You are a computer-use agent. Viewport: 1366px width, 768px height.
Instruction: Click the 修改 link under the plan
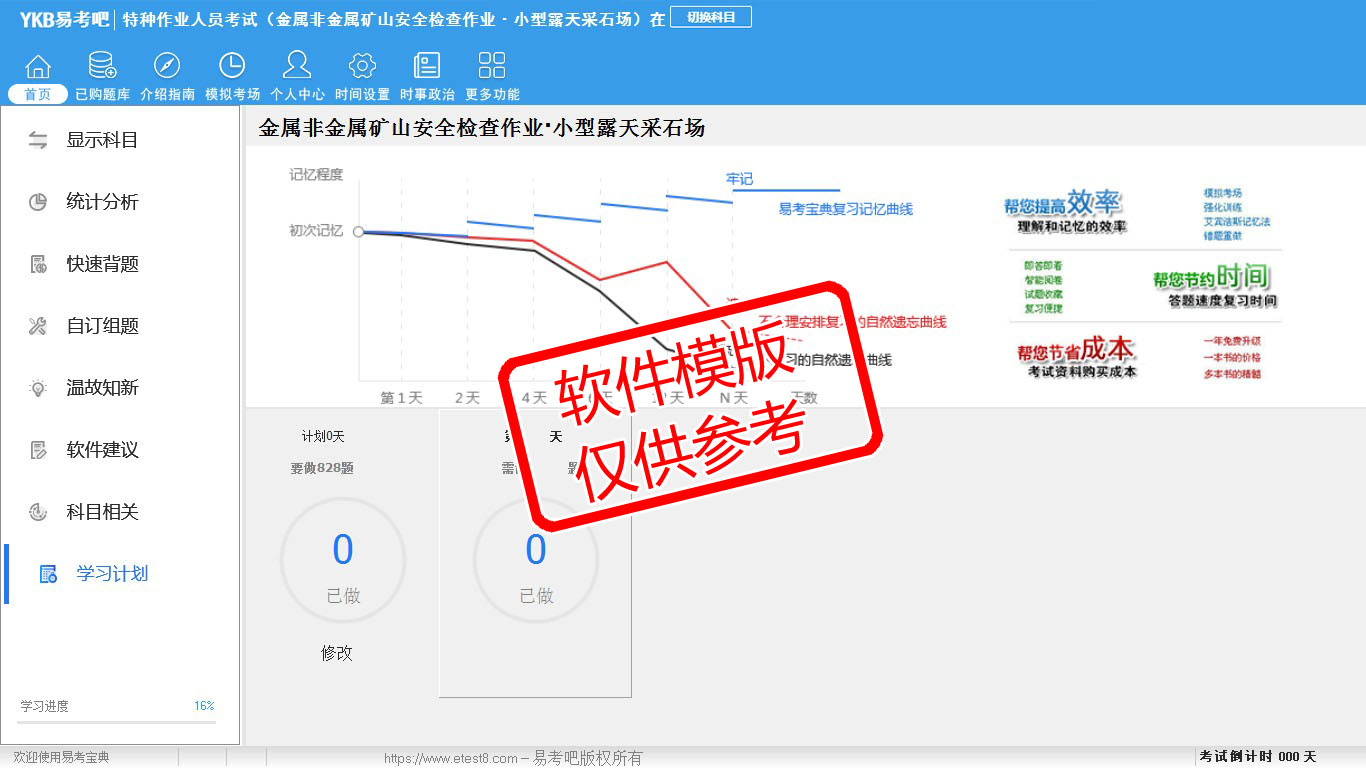coord(337,653)
